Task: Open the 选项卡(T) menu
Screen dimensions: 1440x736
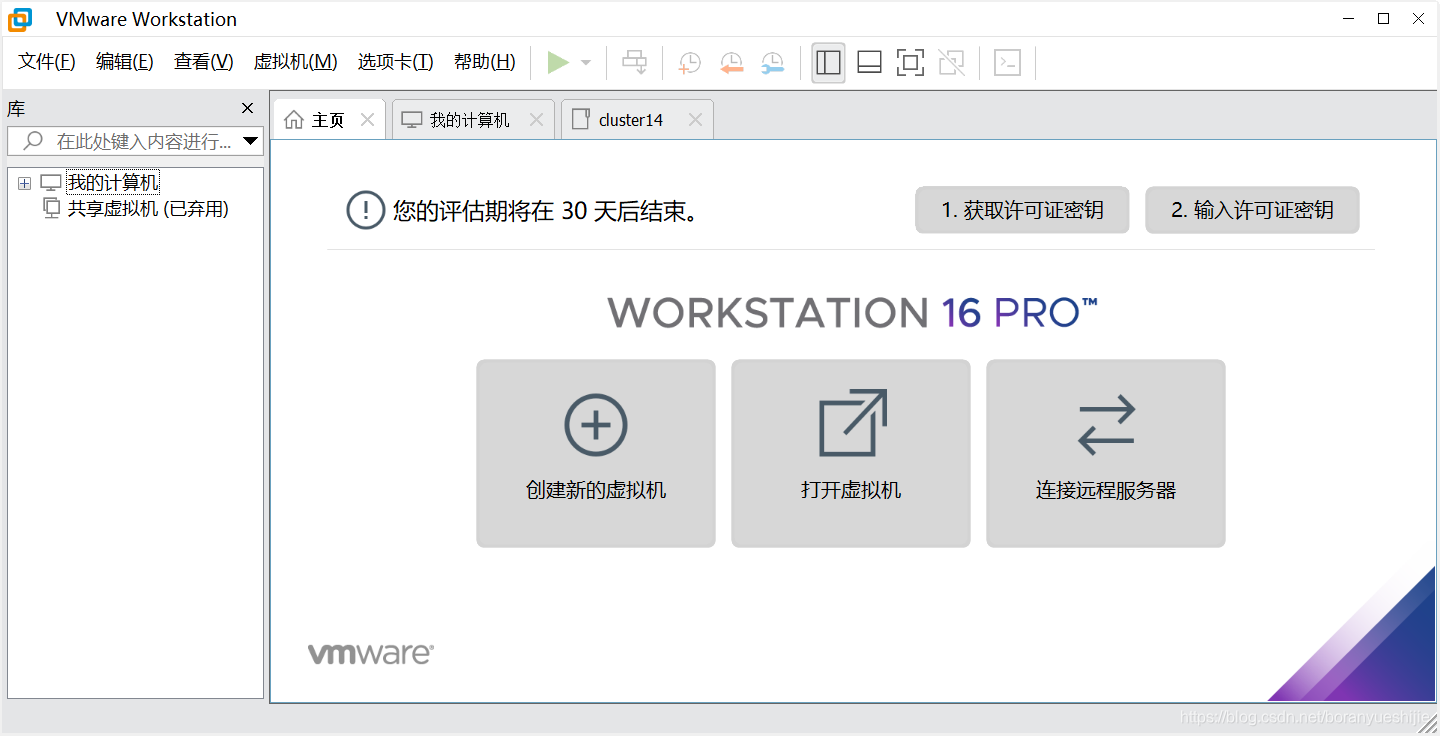Action: point(396,62)
